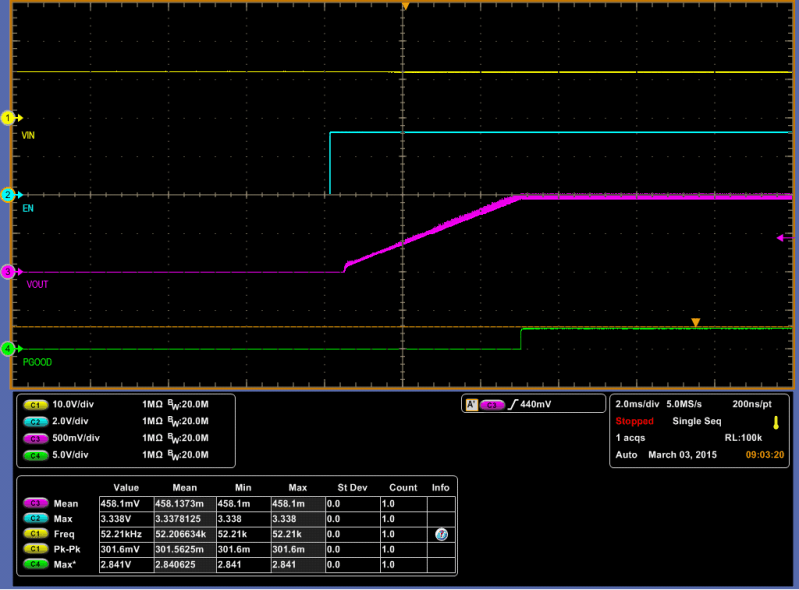The width and height of the screenshot is (799, 590).
Task: Click the info icon in Freq measurement row
Action: coord(441,535)
